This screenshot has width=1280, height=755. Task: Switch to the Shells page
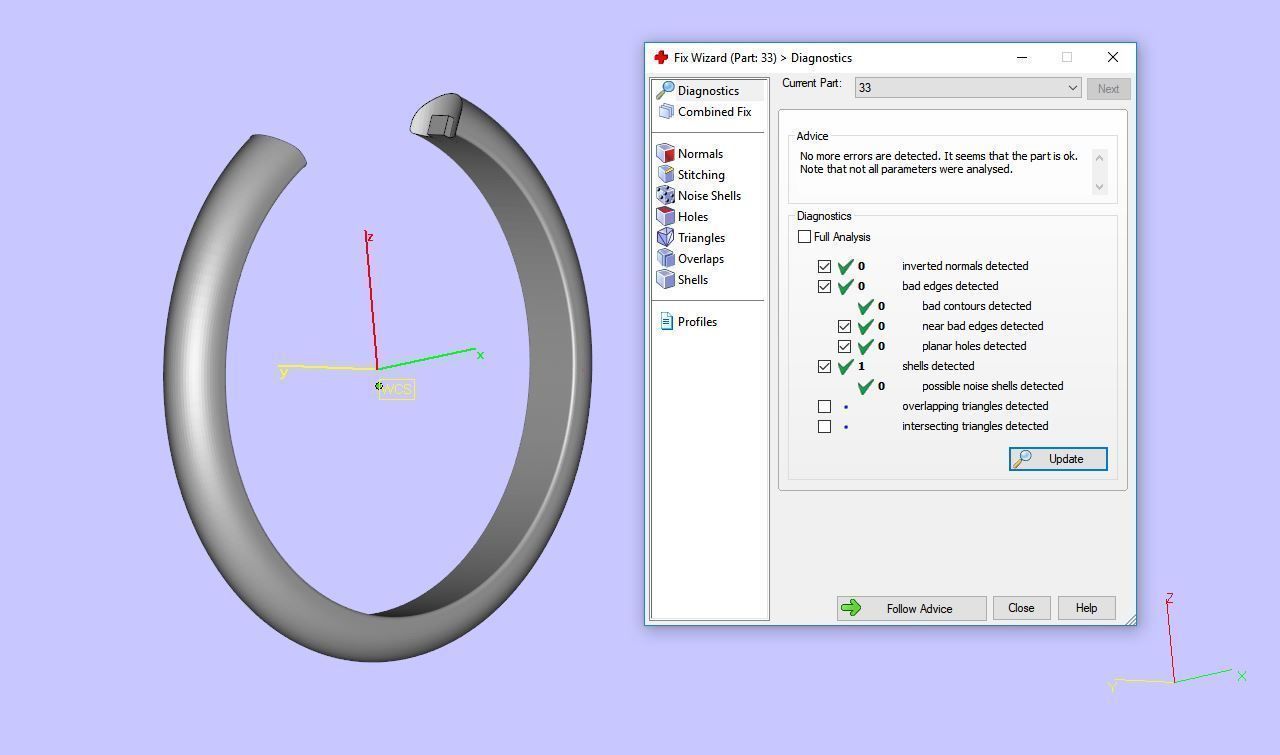(x=693, y=280)
